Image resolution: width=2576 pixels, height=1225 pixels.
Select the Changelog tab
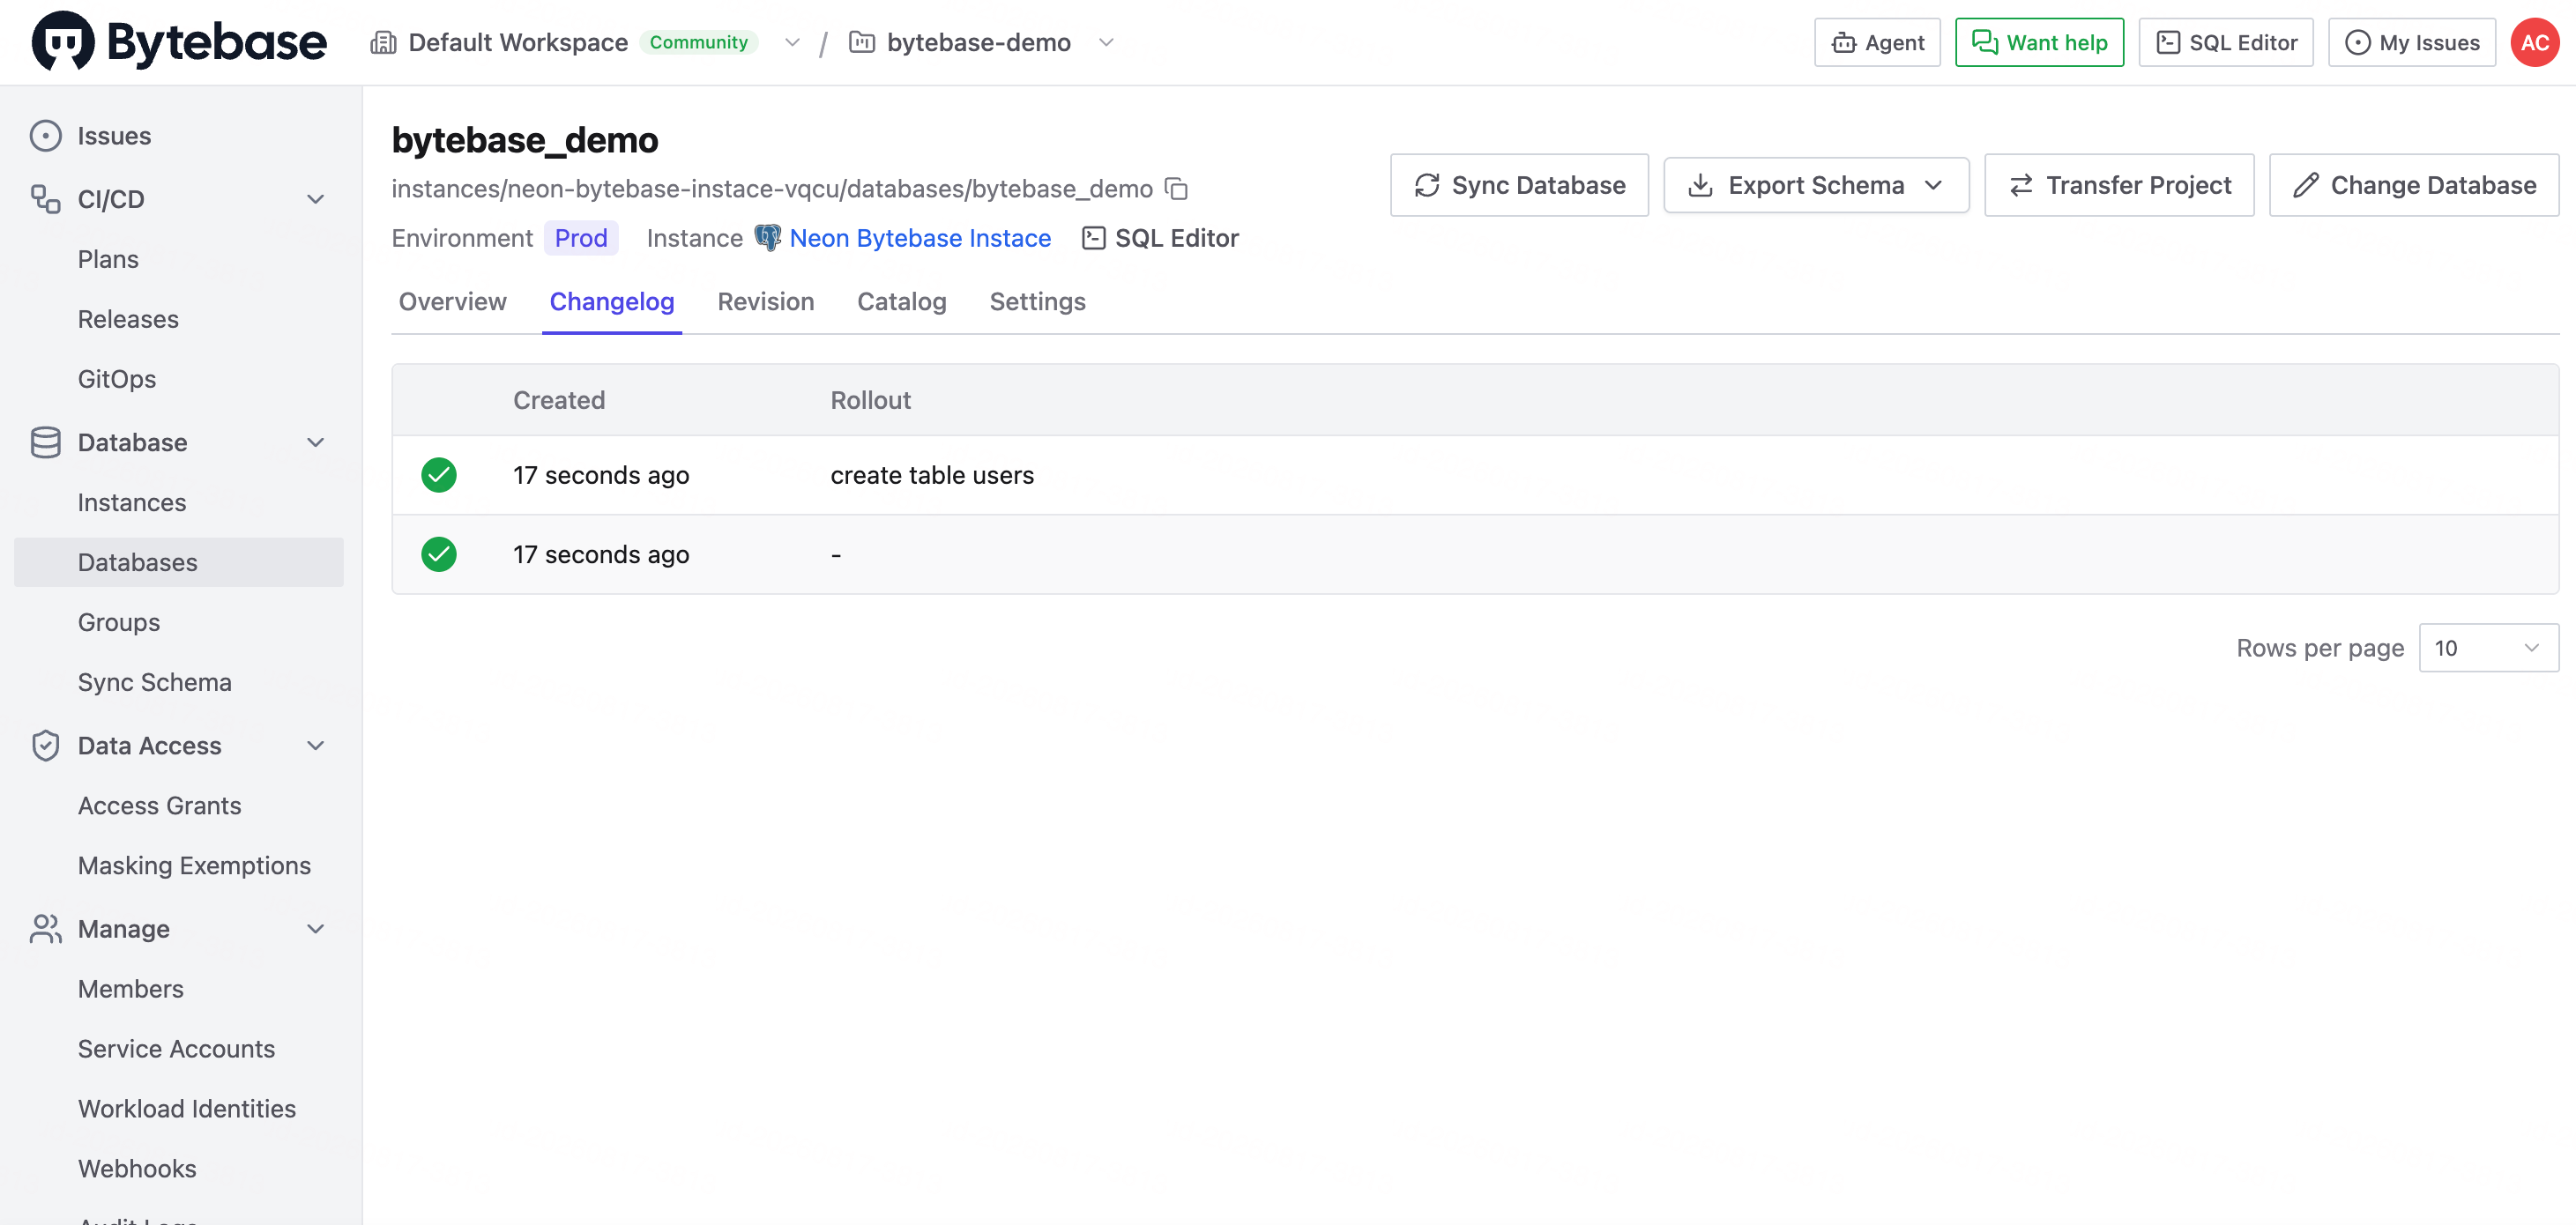pyautogui.click(x=611, y=301)
